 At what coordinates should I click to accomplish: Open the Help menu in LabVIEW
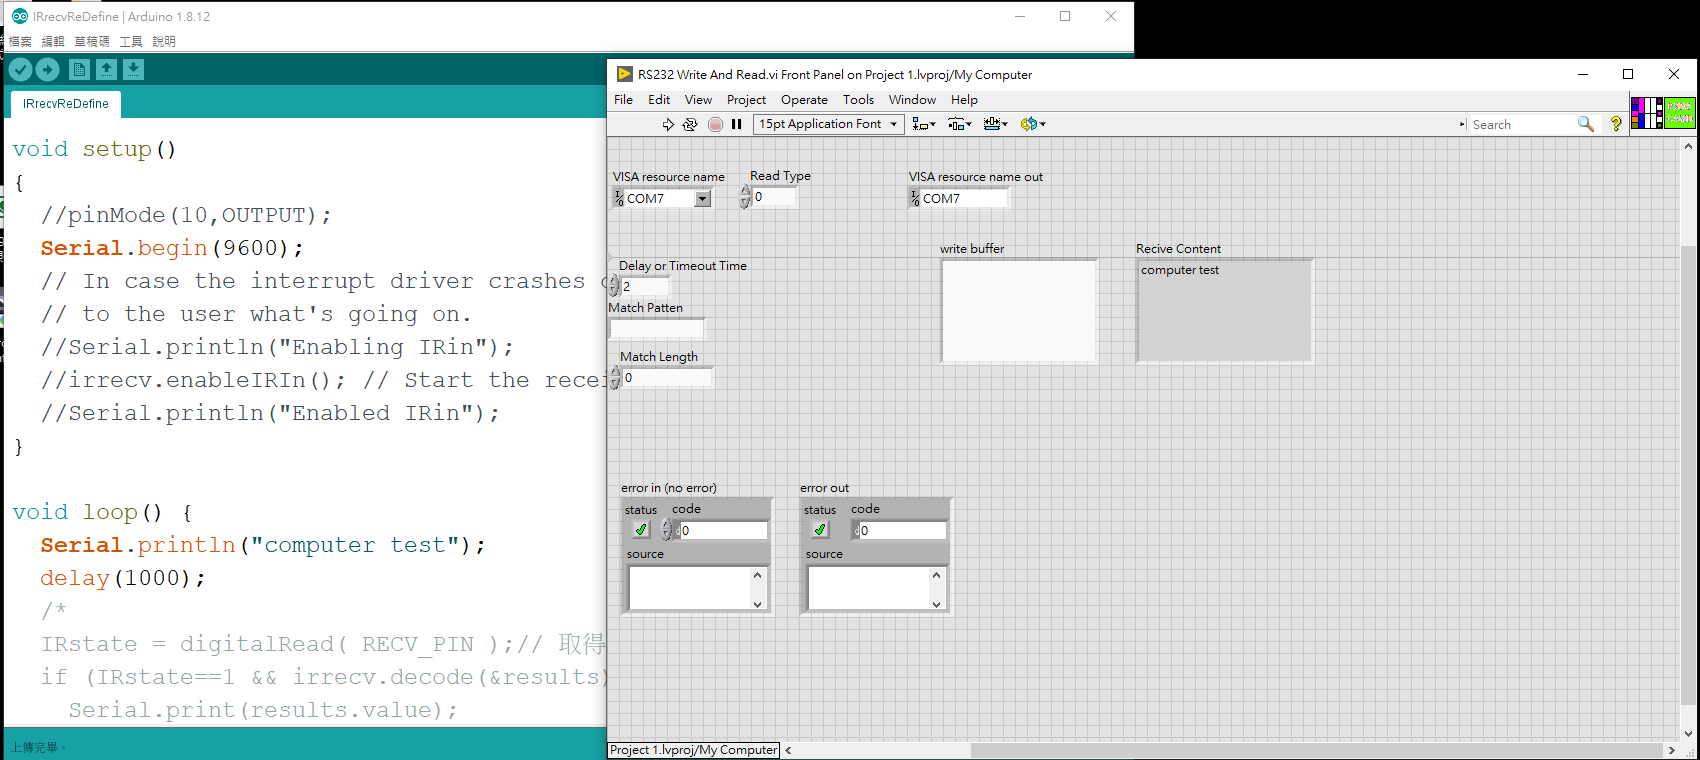(x=964, y=99)
